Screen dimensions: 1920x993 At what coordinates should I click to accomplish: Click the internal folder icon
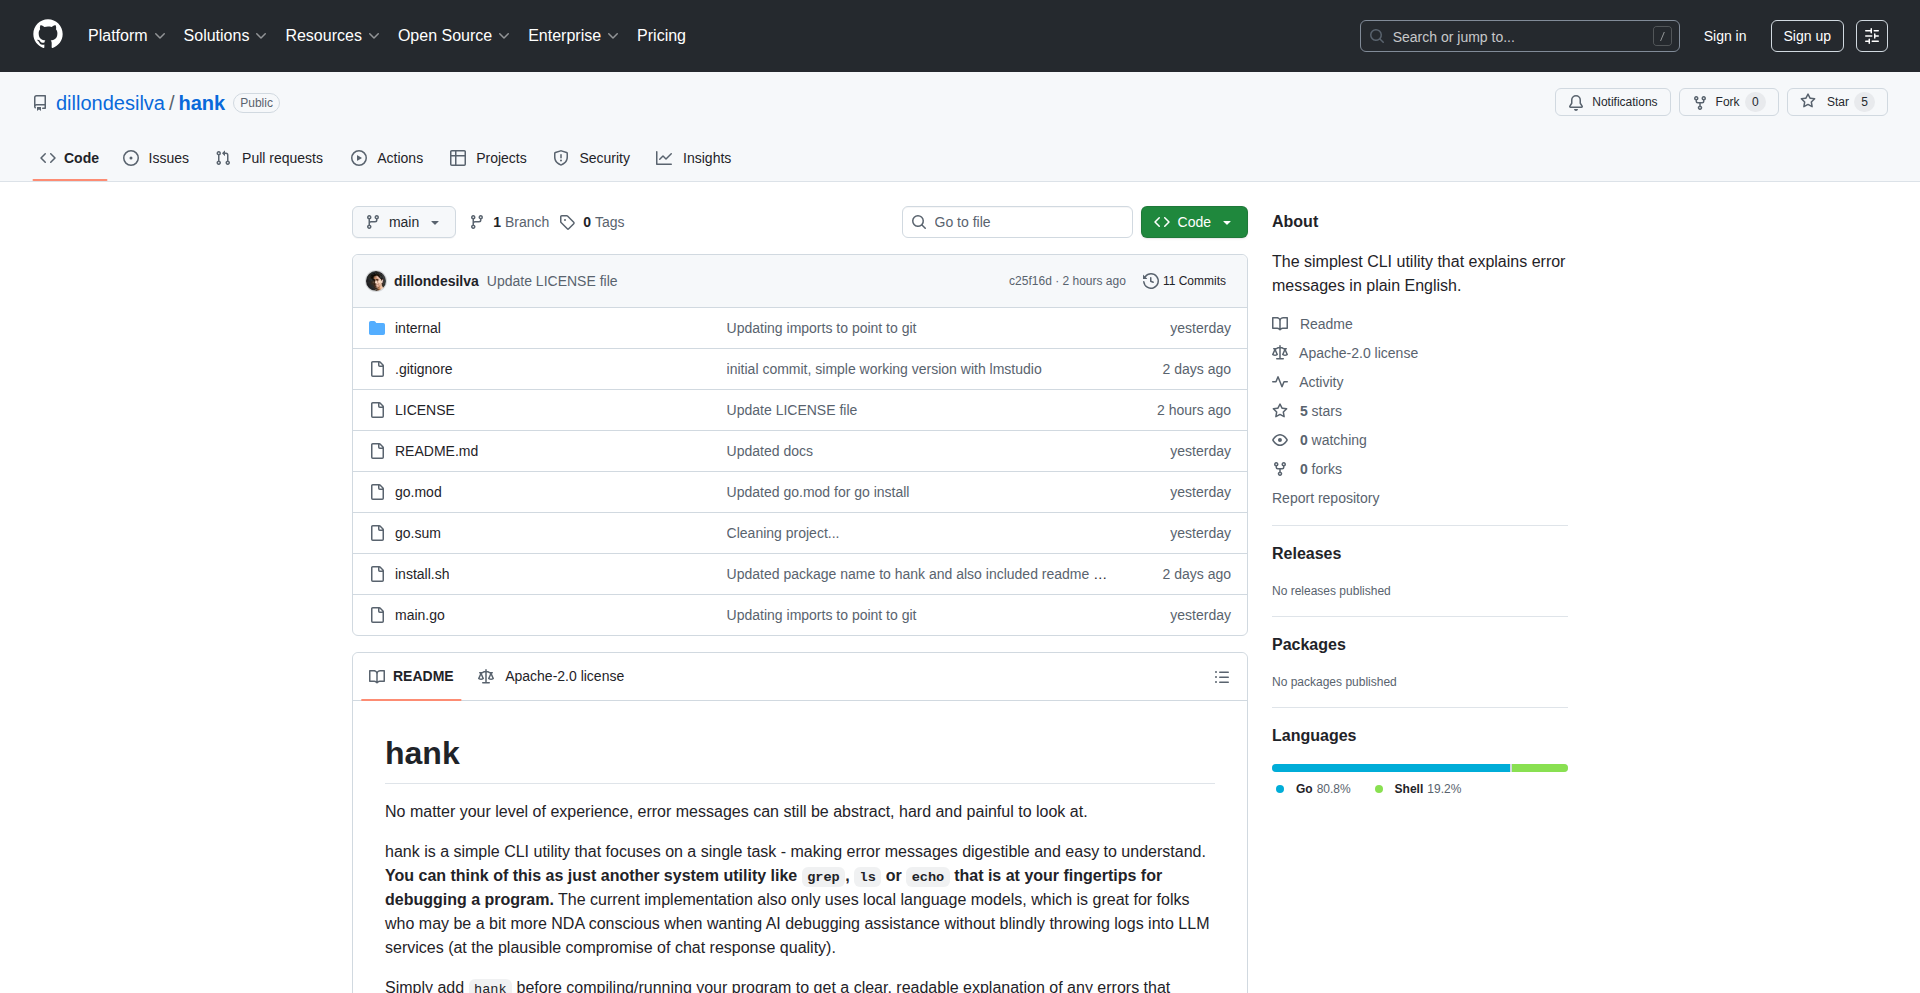[377, 328]
